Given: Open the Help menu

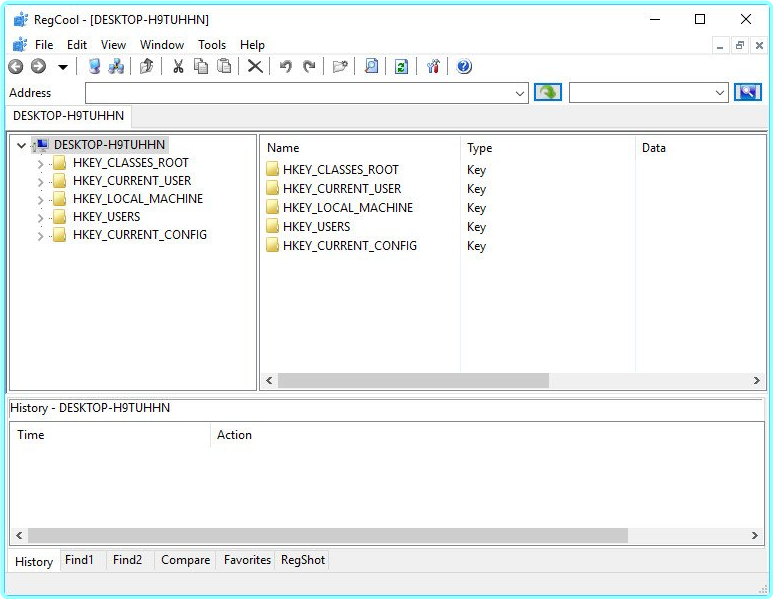Looking at the screenshot, I should 252,45.
